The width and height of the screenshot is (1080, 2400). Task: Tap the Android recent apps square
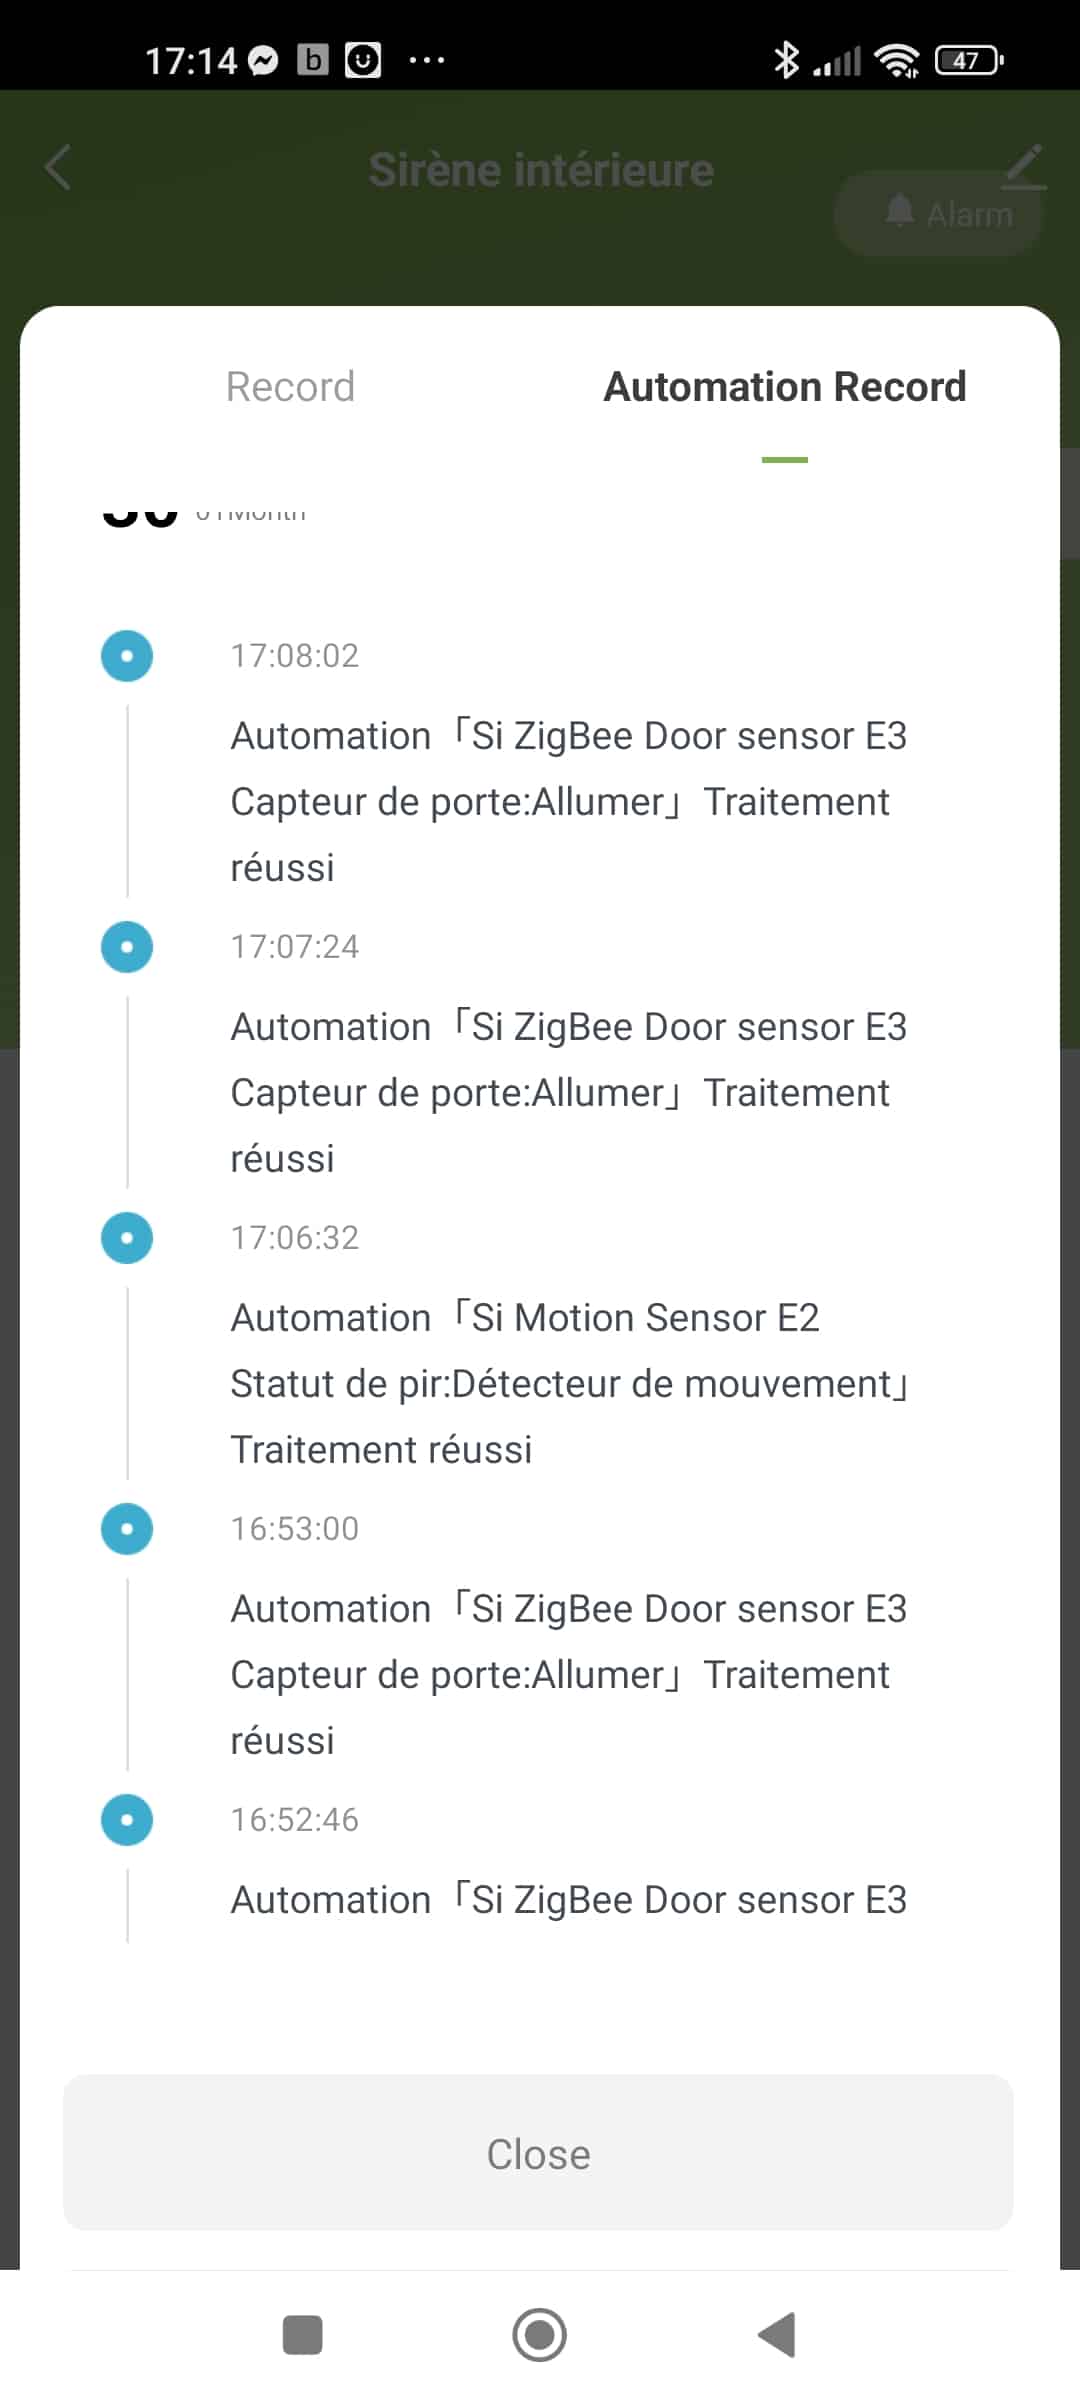[302, 2335]
